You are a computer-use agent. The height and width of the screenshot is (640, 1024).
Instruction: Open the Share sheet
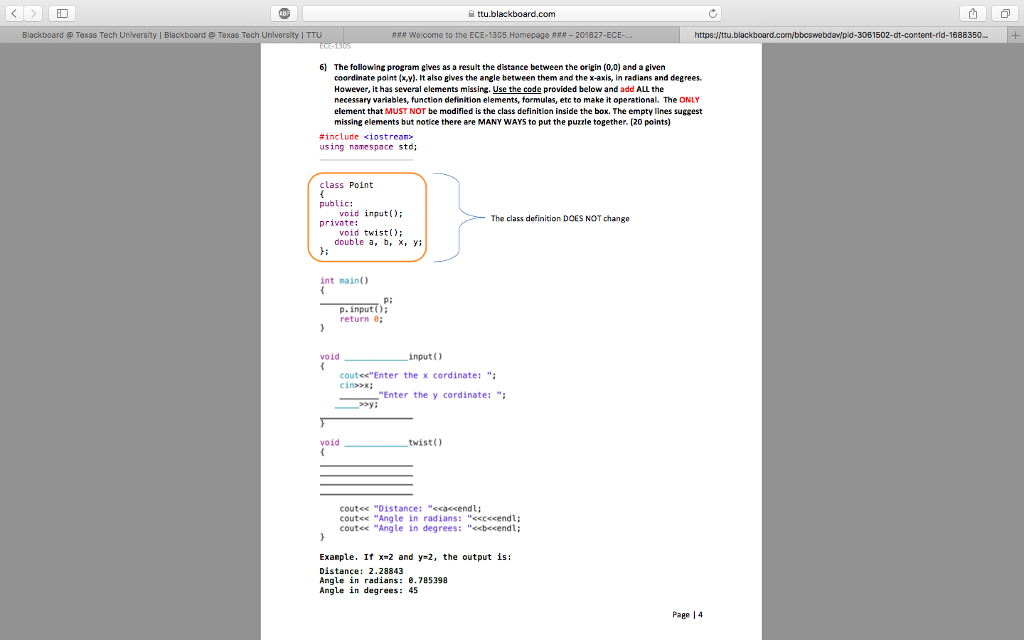971,12
